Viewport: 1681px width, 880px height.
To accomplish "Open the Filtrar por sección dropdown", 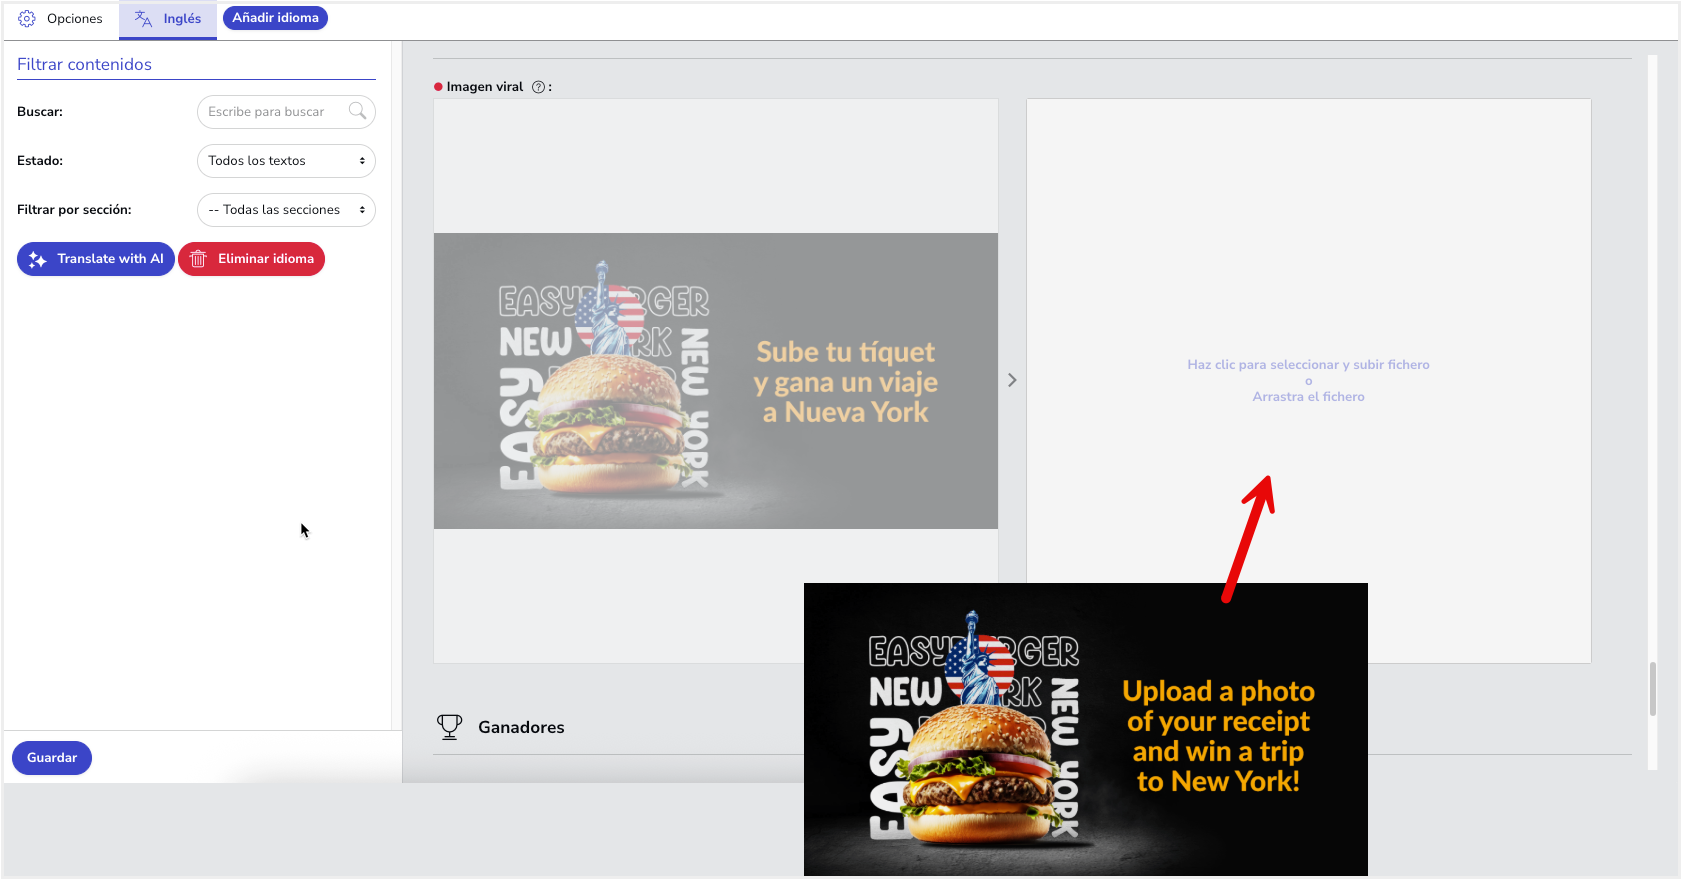I will click(286, 210).
